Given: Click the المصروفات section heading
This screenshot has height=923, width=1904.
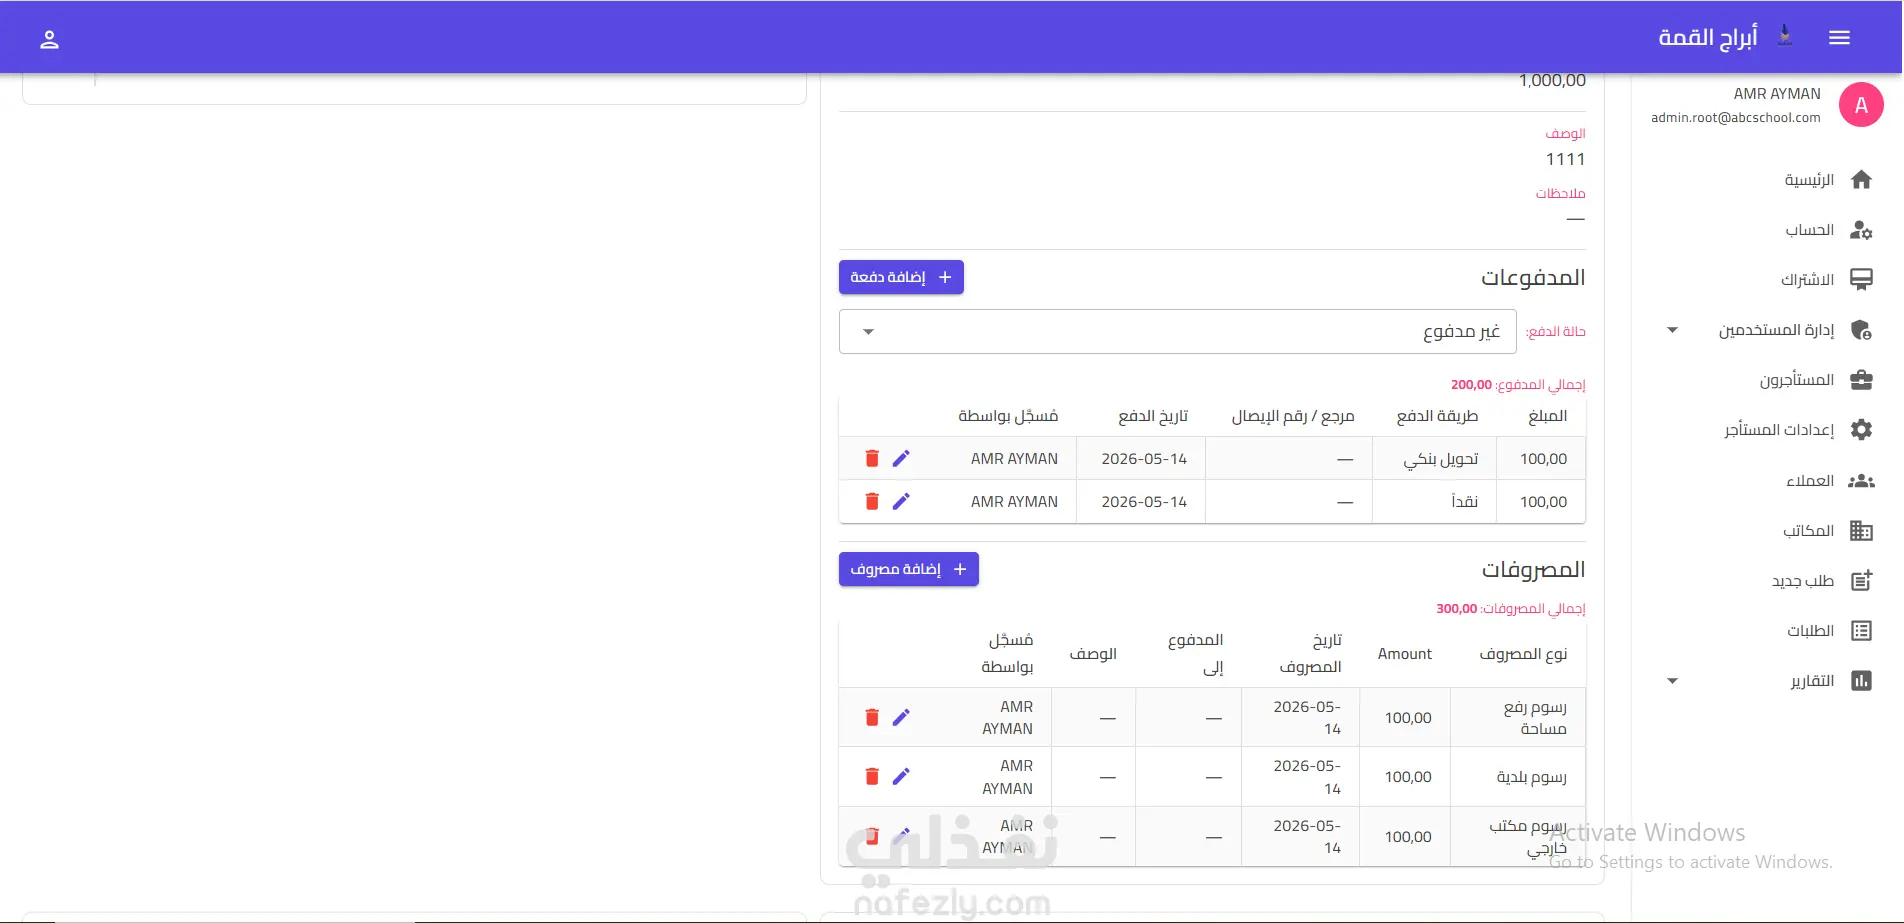Looking at the screenshot, I should 1533,570.
